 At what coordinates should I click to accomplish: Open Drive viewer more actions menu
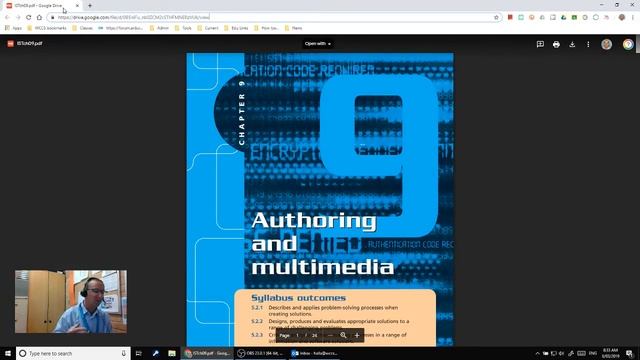click(588, 44)
